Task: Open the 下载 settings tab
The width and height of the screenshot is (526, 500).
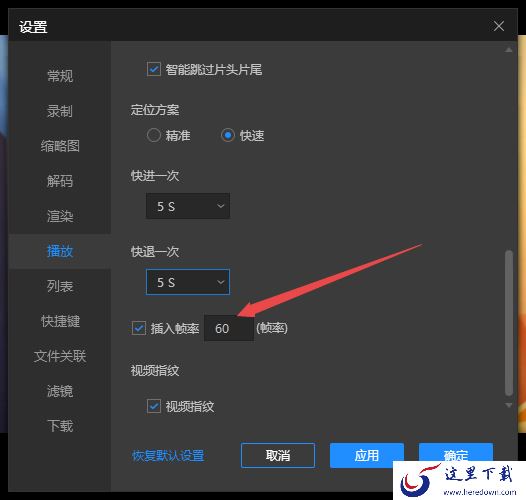Action: coord(60,426)
